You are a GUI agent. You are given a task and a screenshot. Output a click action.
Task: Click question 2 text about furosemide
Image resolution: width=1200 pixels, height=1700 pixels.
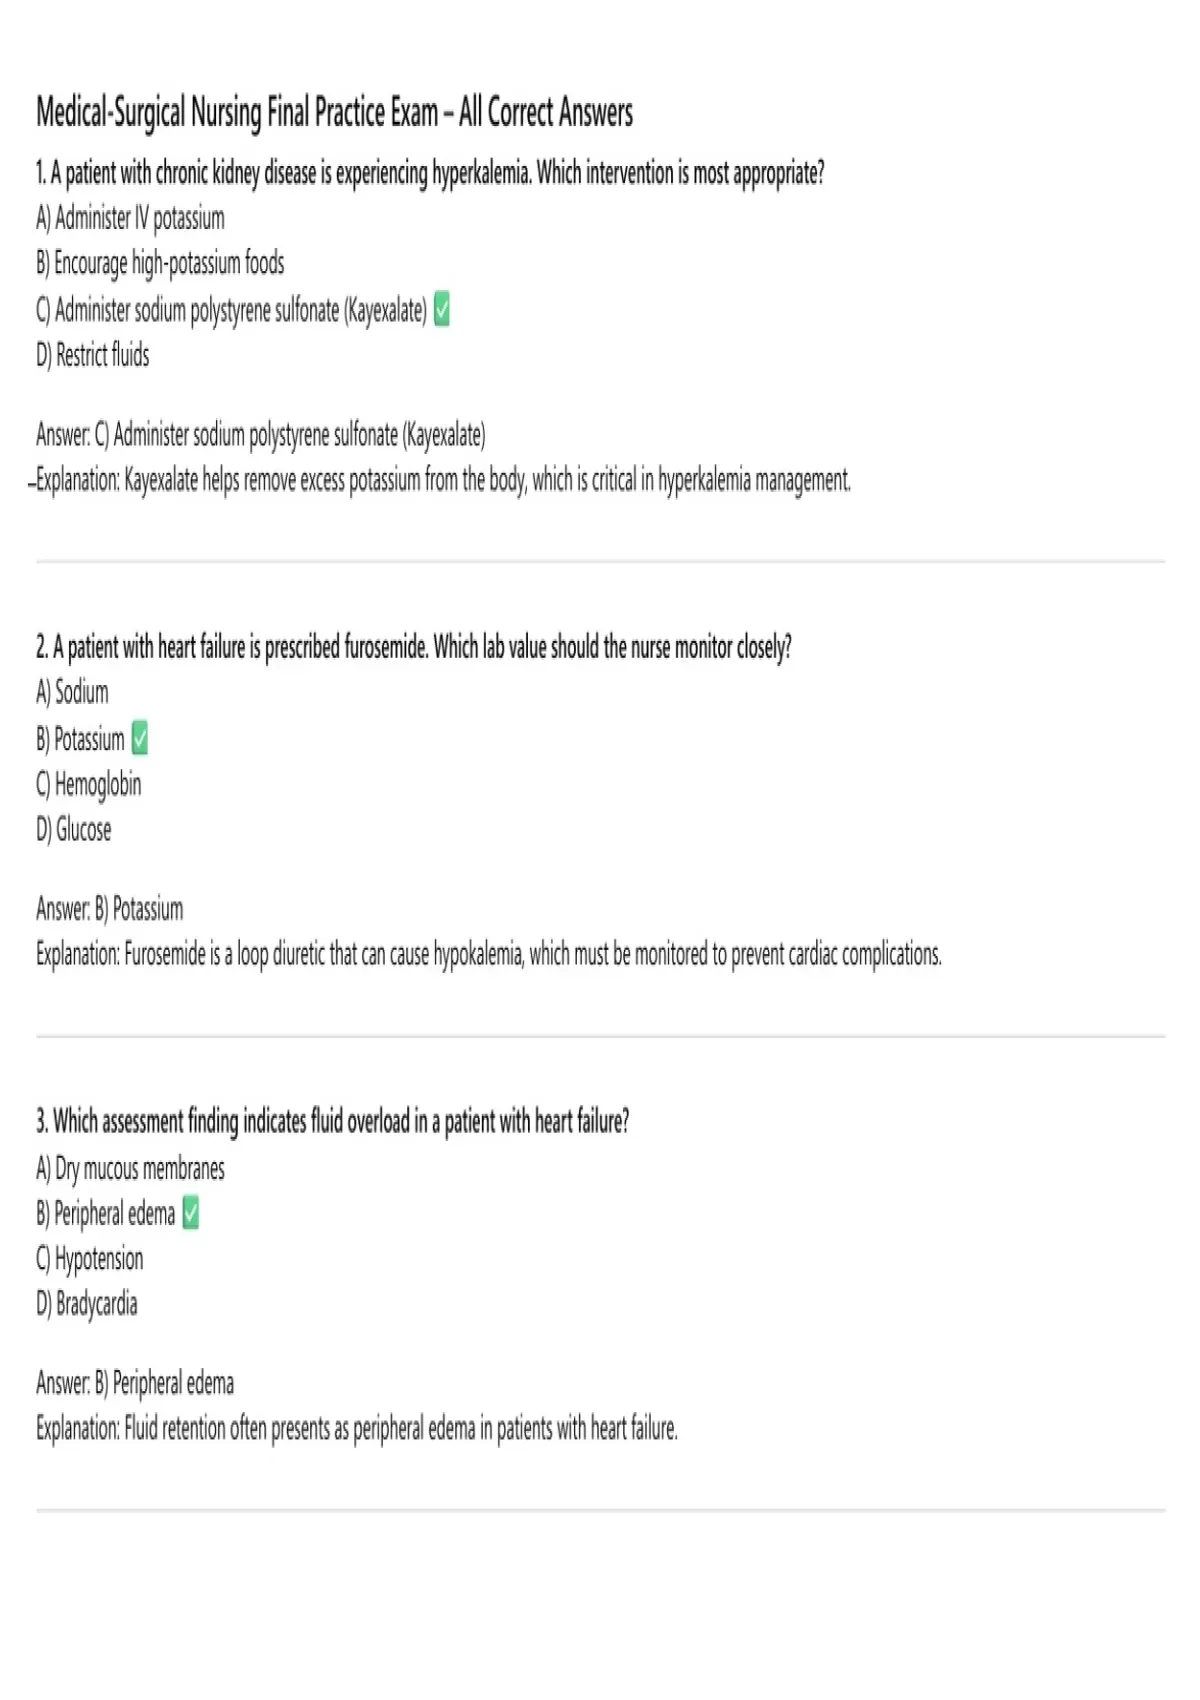(414, 648)
